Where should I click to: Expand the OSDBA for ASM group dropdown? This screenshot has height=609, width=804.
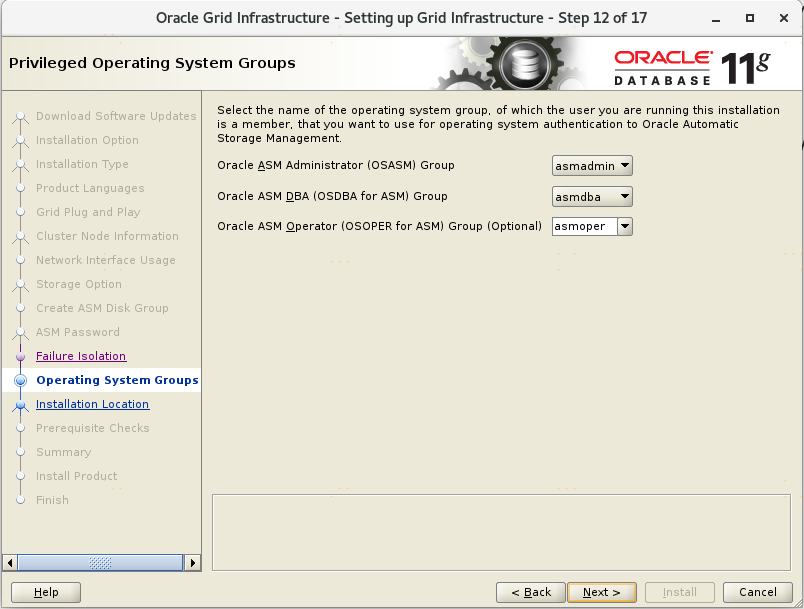tap(592, 196)
